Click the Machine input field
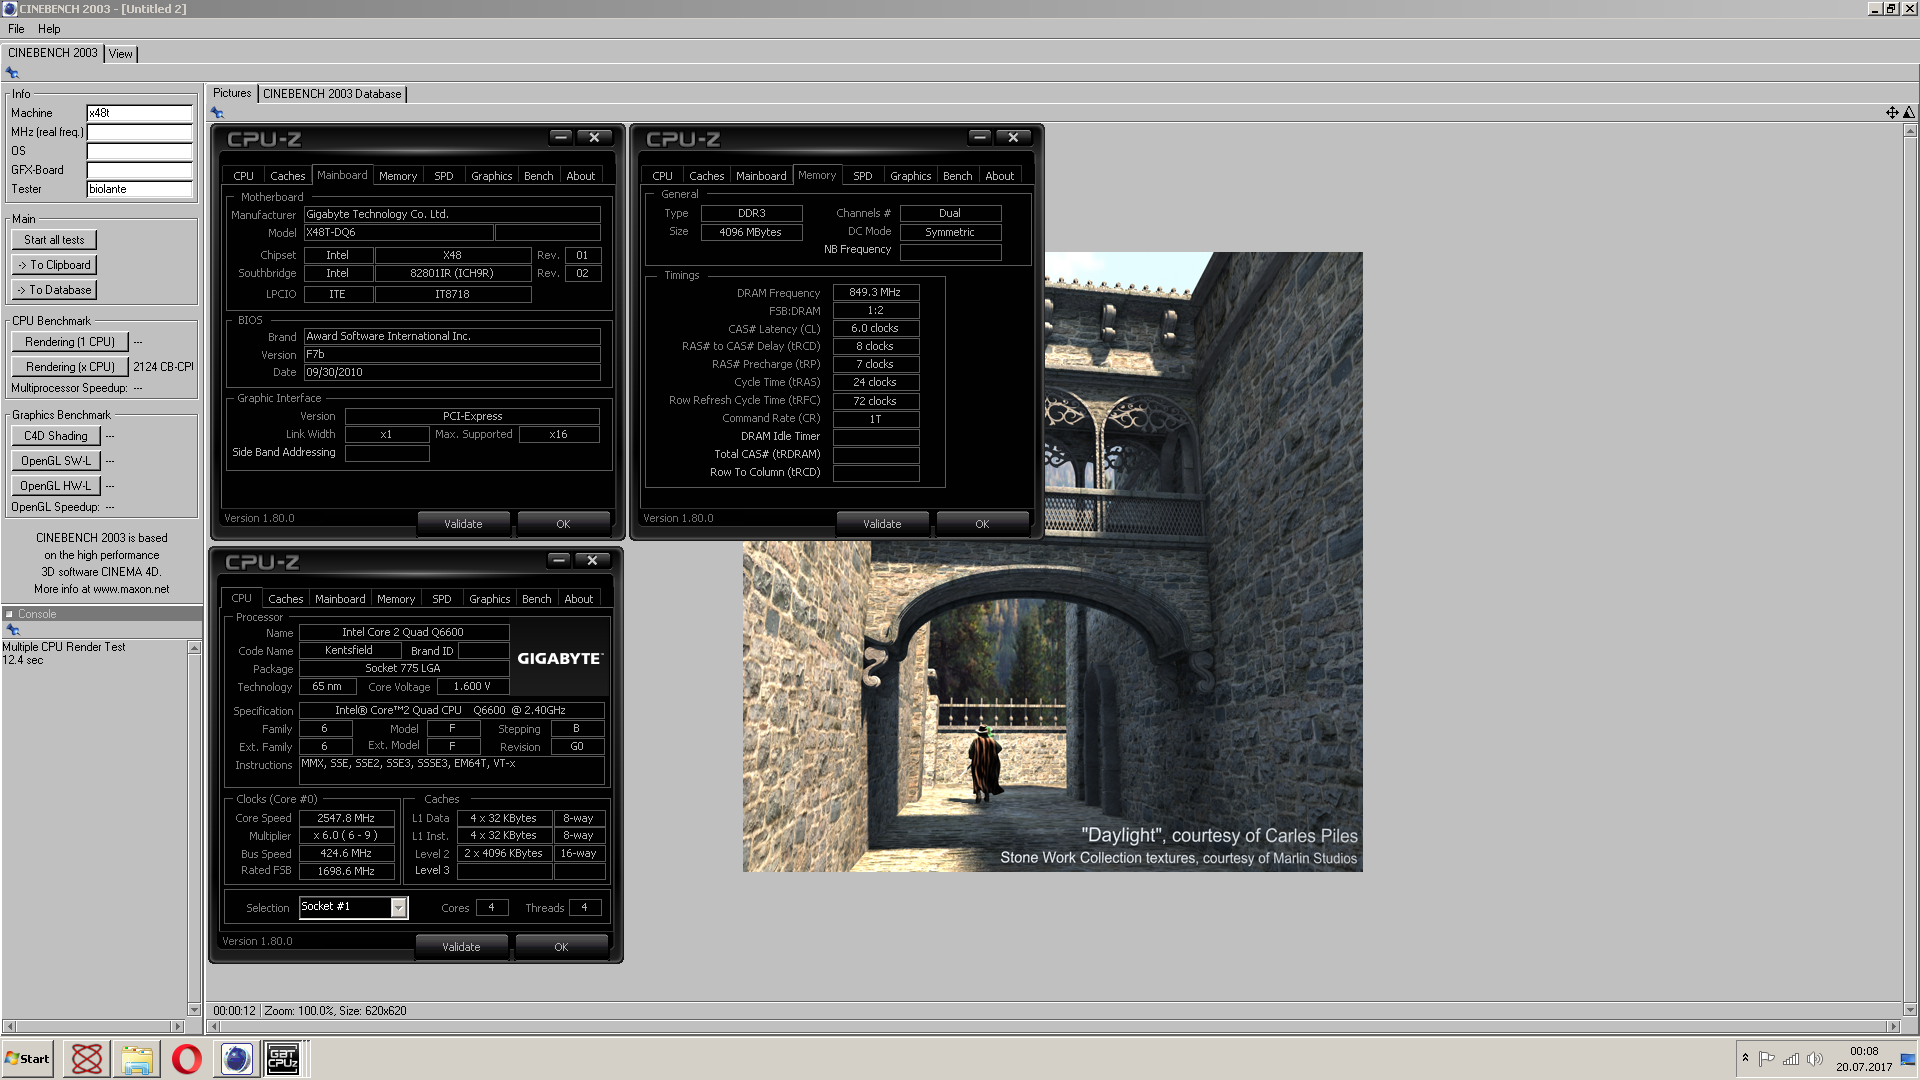The height and width of the screenshot is (1080, 1920). click(x=139, y=113)
